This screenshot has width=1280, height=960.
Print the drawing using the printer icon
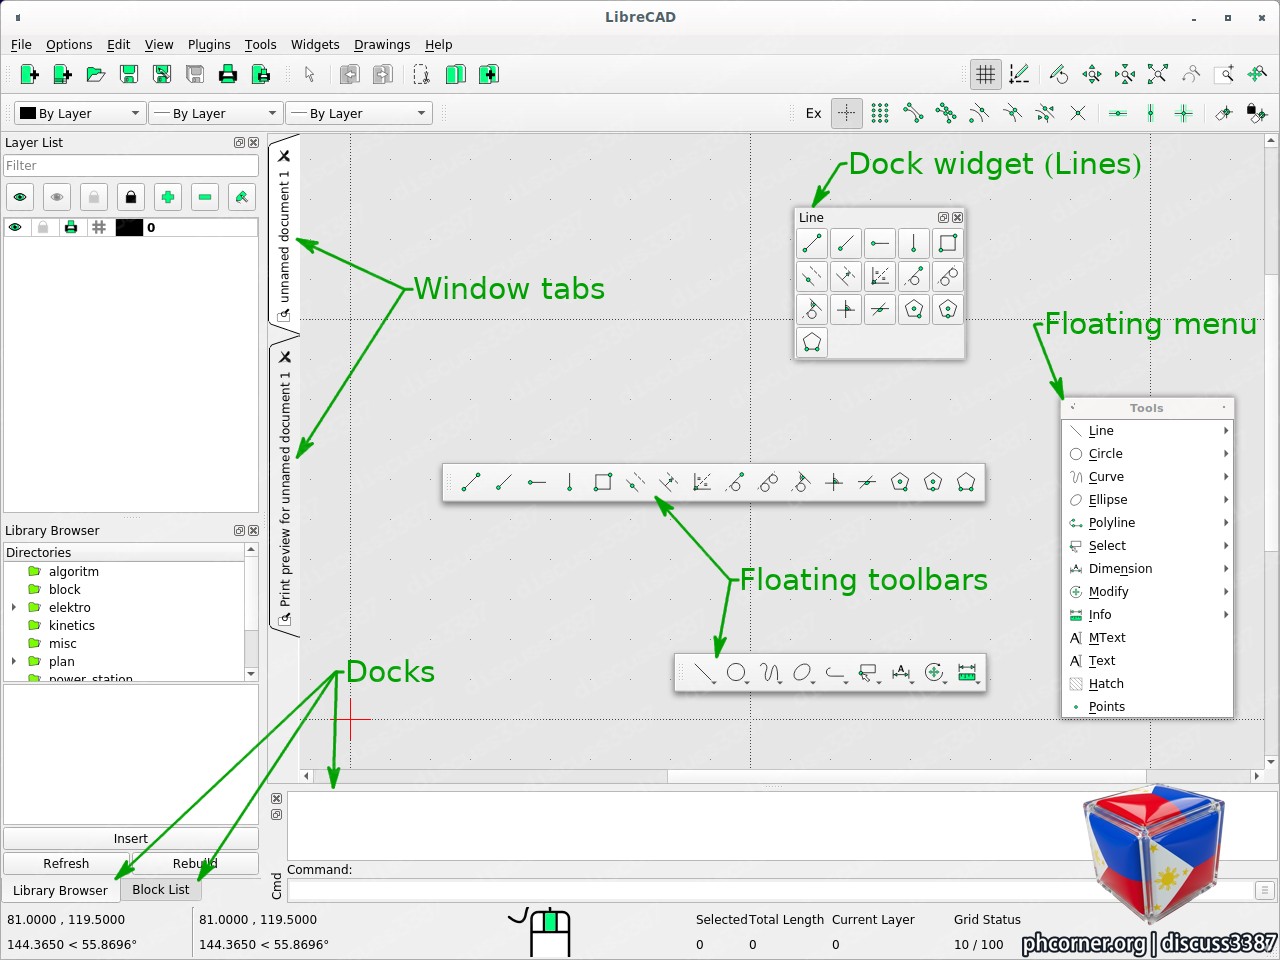[x=228, y=74]
